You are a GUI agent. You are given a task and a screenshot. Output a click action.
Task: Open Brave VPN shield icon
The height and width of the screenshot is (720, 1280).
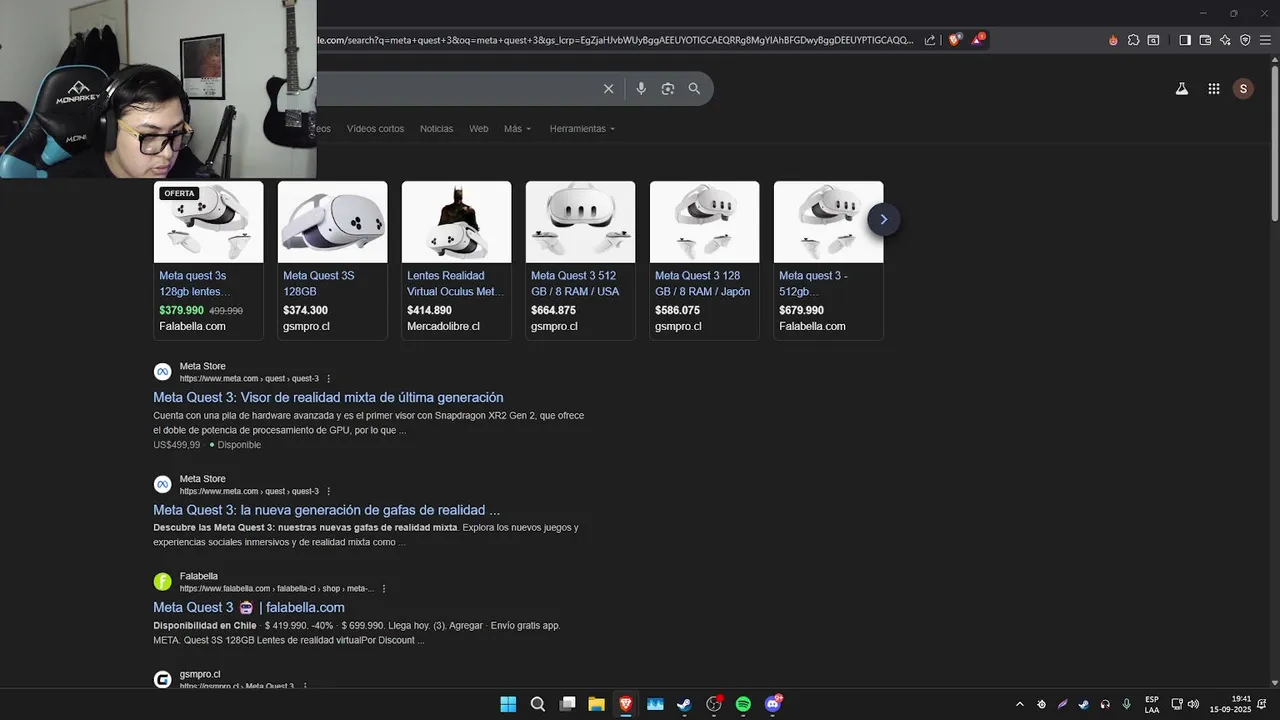coord(1245,40)
